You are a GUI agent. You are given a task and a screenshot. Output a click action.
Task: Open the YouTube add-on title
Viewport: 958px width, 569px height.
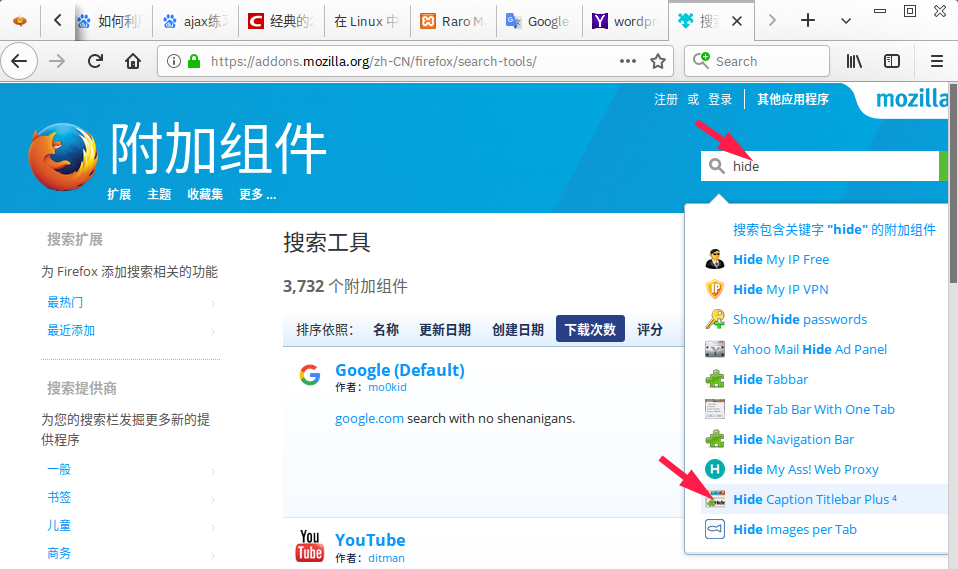pos(370,540)
